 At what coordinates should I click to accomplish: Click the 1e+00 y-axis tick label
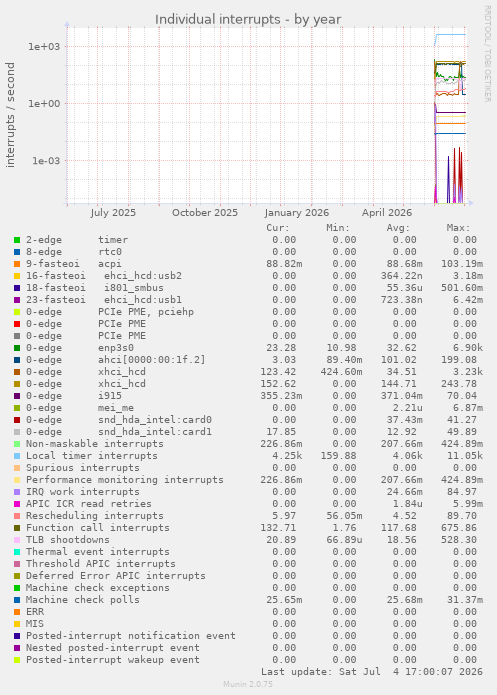click(x=44, y=104)
